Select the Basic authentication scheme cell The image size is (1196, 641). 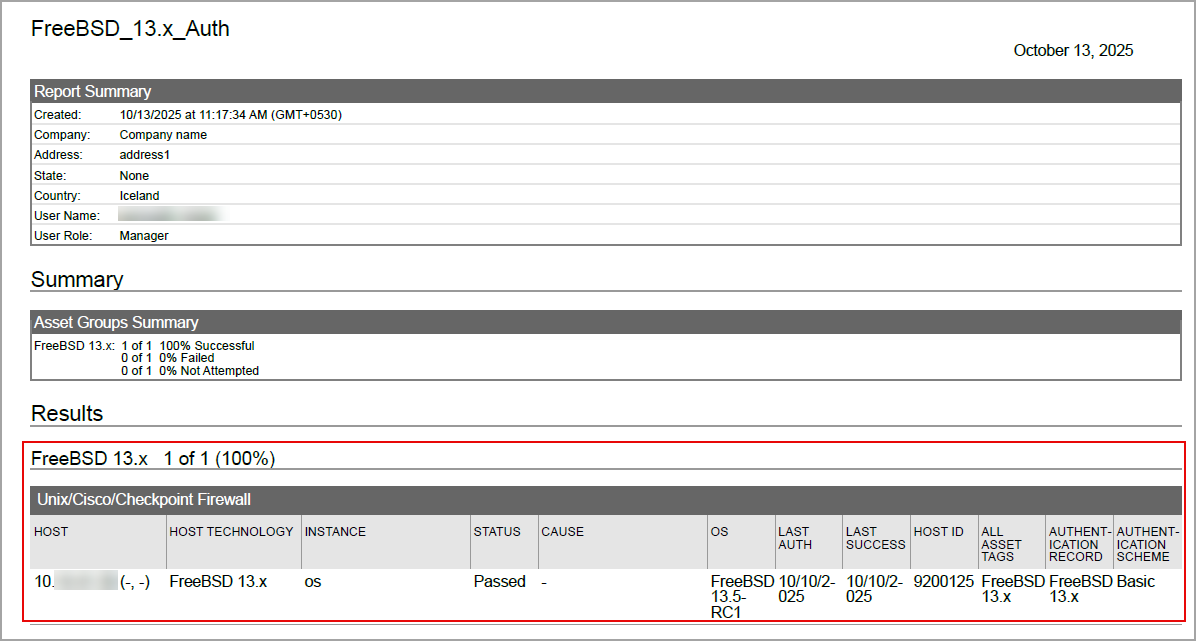(x=1136, y=582)
